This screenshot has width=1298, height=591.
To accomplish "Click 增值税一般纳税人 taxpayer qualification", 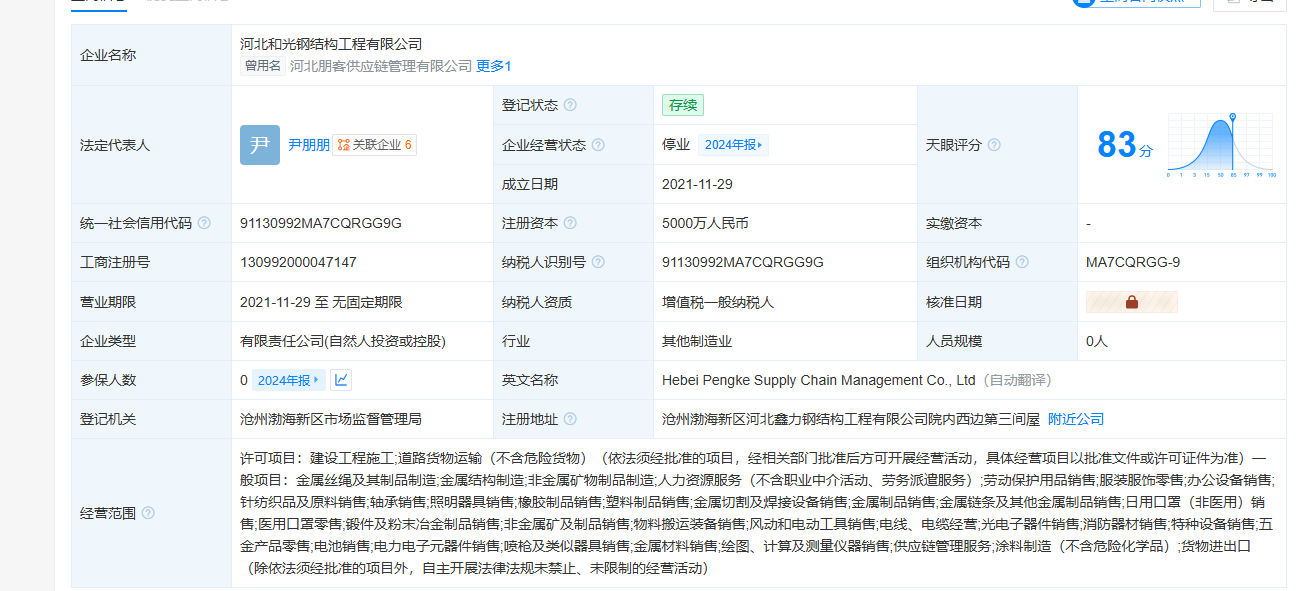I will pyautogui.click(x=718, y=302).
